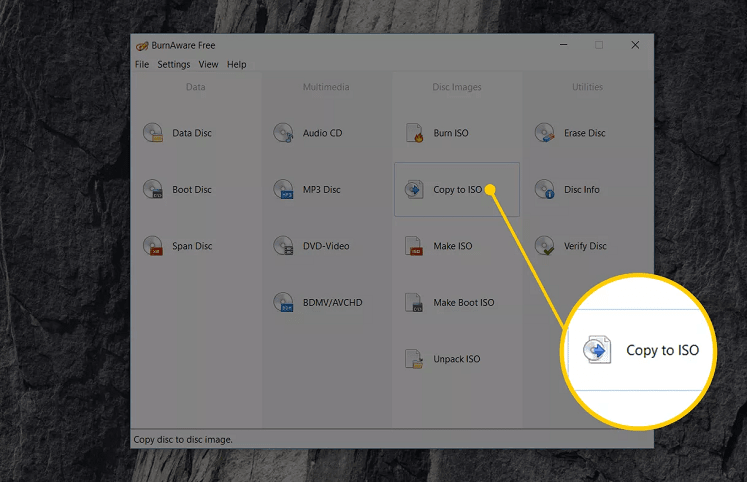Select the MP3 Disc label
747x482 pixels.
[322, 190]
